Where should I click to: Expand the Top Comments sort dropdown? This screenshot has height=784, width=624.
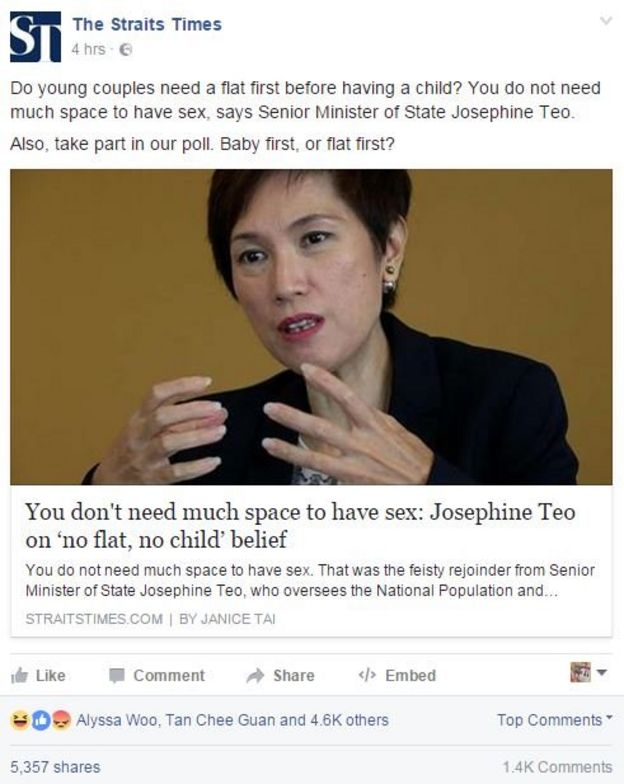coord(554,720)
